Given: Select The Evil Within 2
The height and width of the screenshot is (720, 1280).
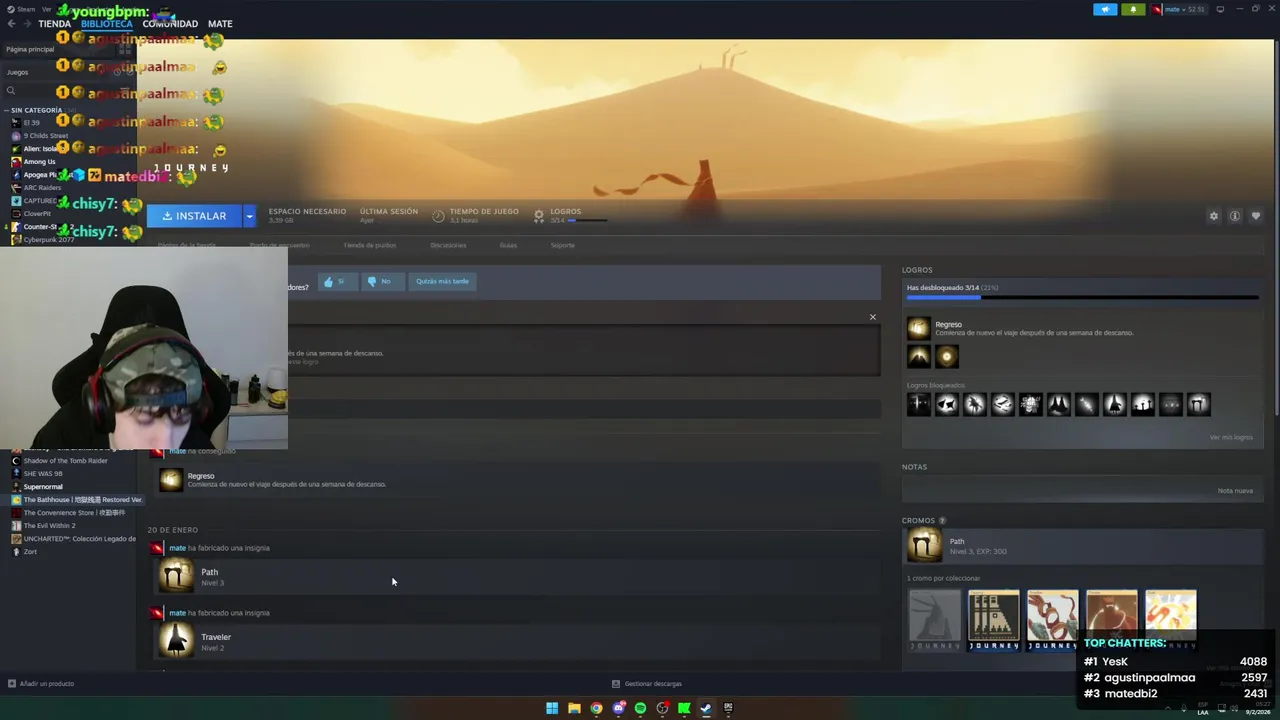Looking at the screenshot, I should [x=49, y=526].
